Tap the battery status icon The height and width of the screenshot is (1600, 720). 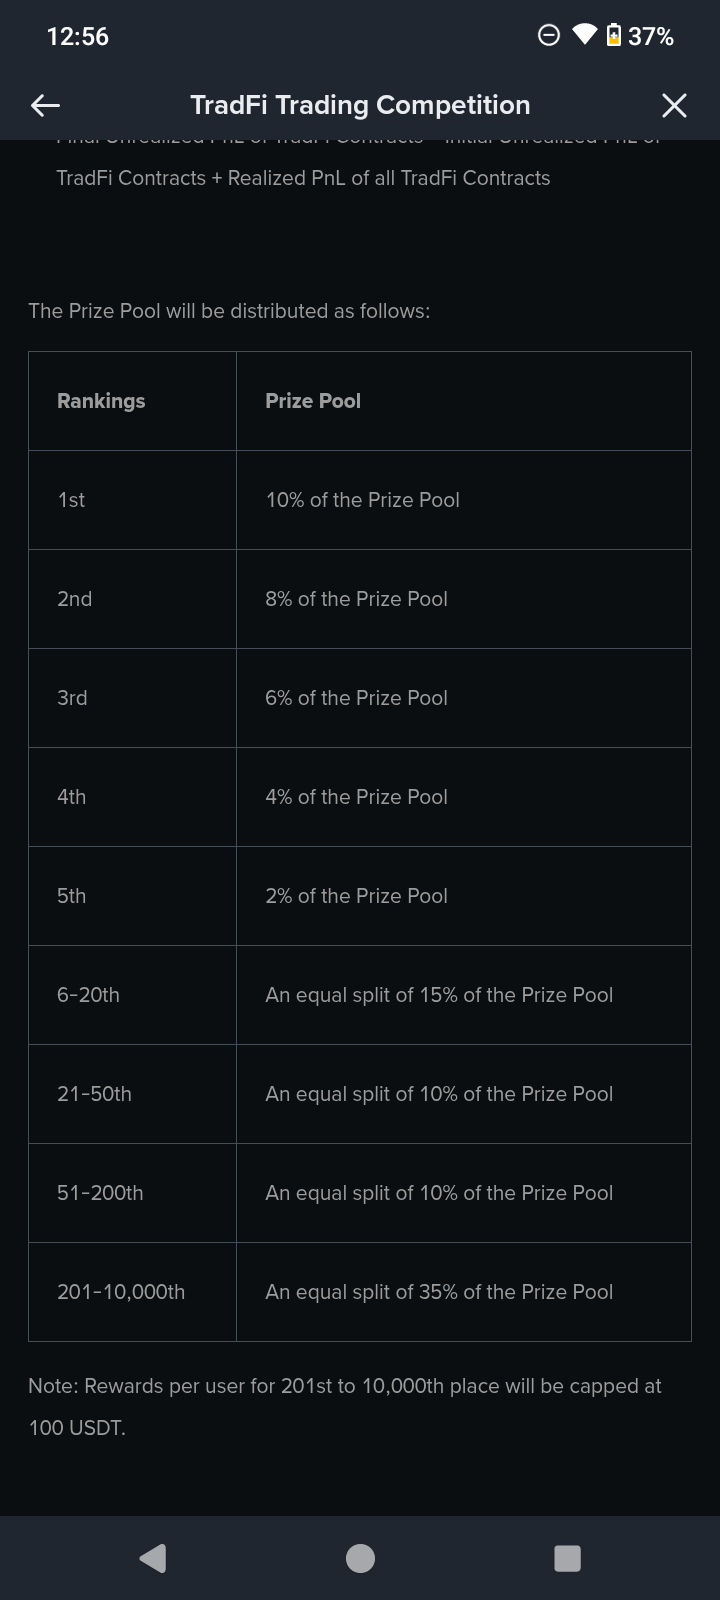click(614, 36)
